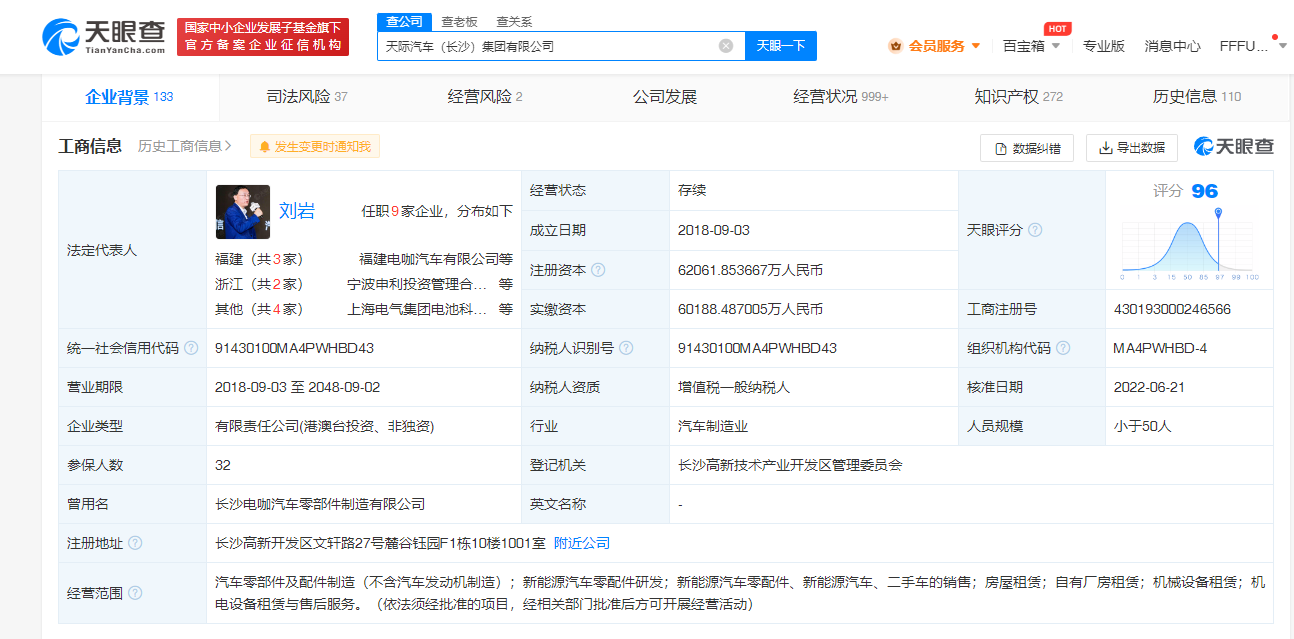Click 实缴资本 value 60188.487005万人民币
Viewport: 1294px width, 639px height.
[x=750, y=309]
